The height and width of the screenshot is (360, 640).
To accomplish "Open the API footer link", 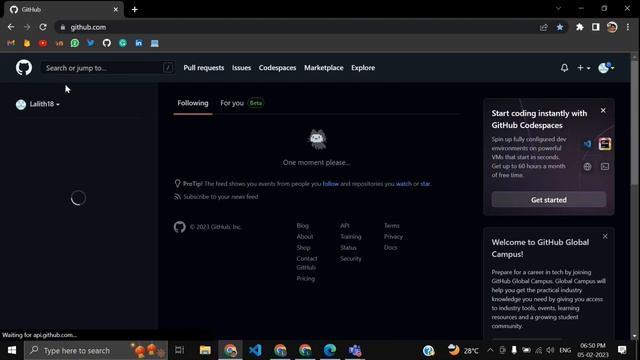I will (x=345, y=225).
